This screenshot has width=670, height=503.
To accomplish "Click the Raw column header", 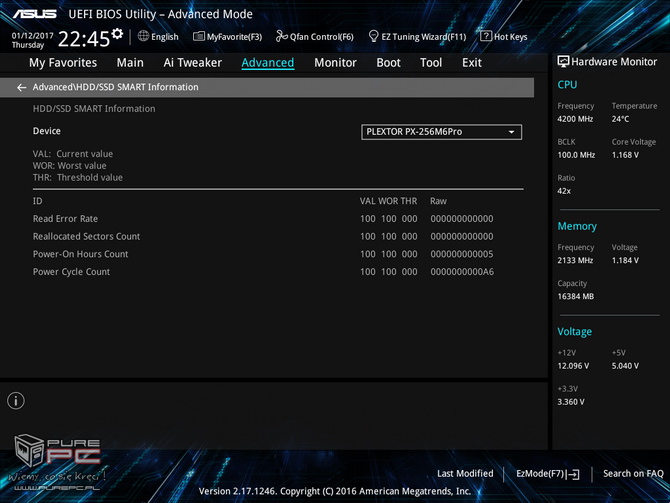I will [x=438, y=201].
